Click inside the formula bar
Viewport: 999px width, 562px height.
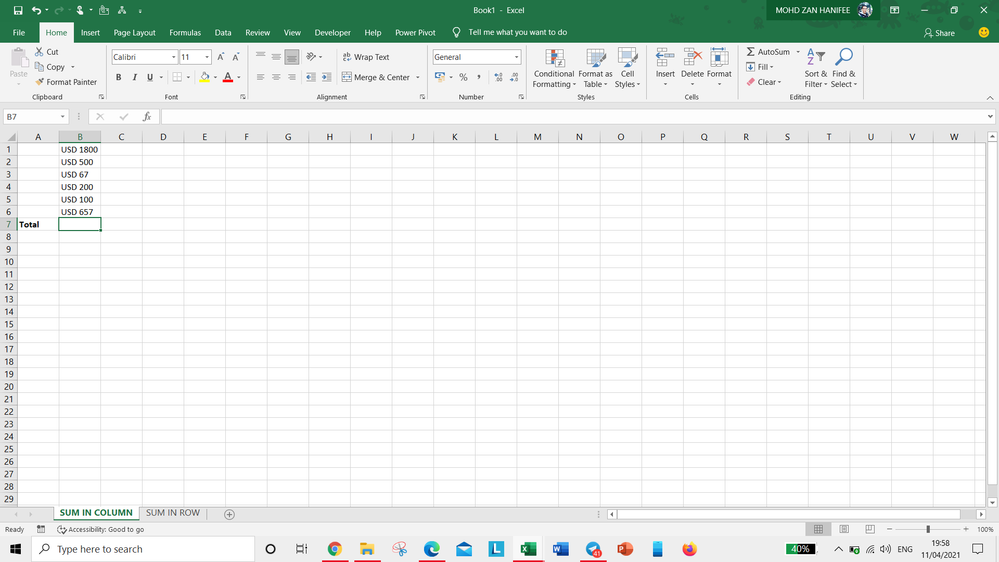pos(573,117)
